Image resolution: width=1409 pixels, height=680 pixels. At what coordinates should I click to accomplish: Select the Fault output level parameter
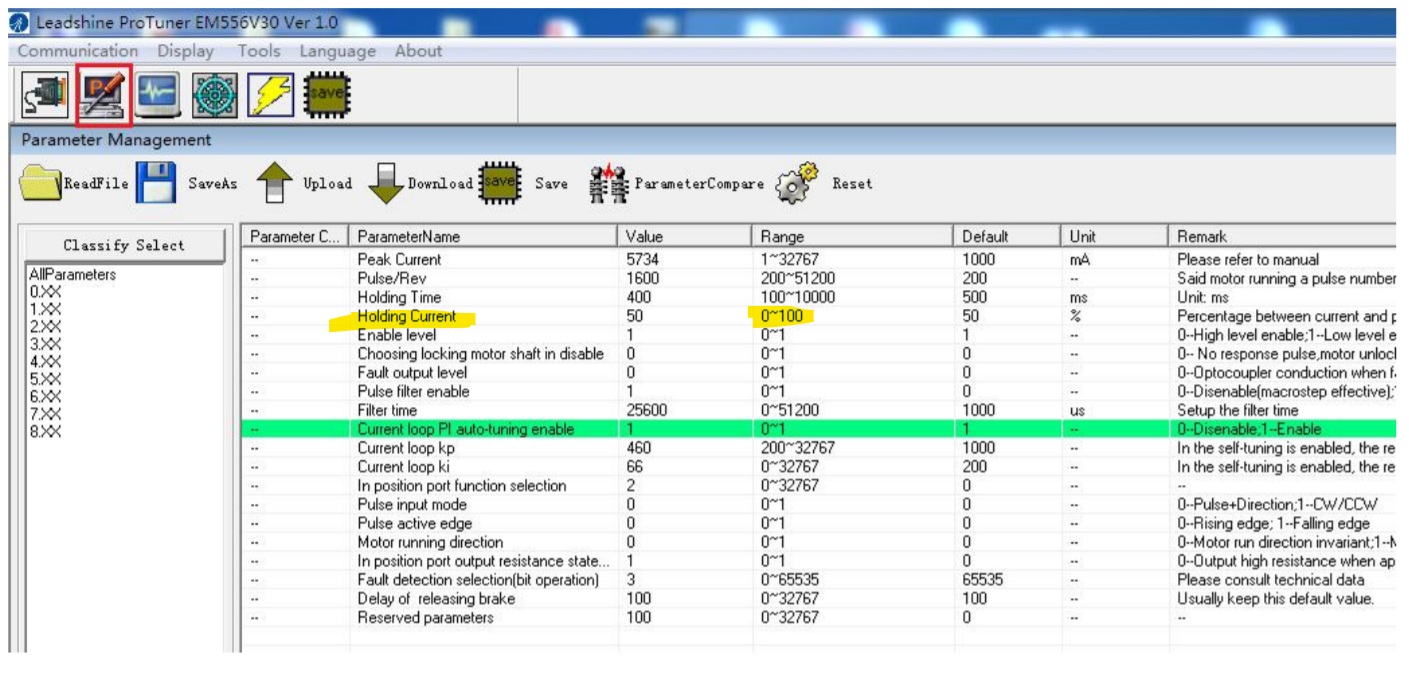point(413,373)
